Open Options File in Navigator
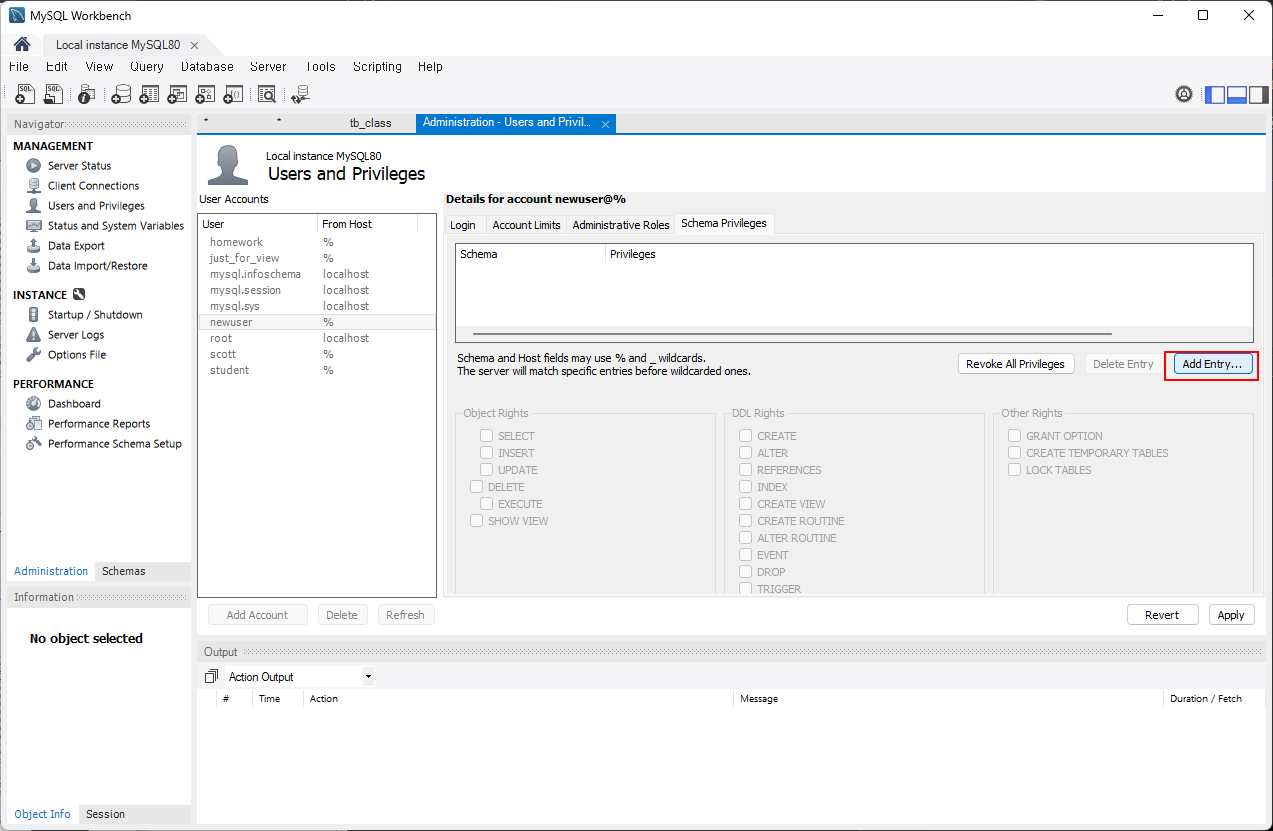Image resolution: width=1273 pixels, height=831 pixels. coord(77,355)
